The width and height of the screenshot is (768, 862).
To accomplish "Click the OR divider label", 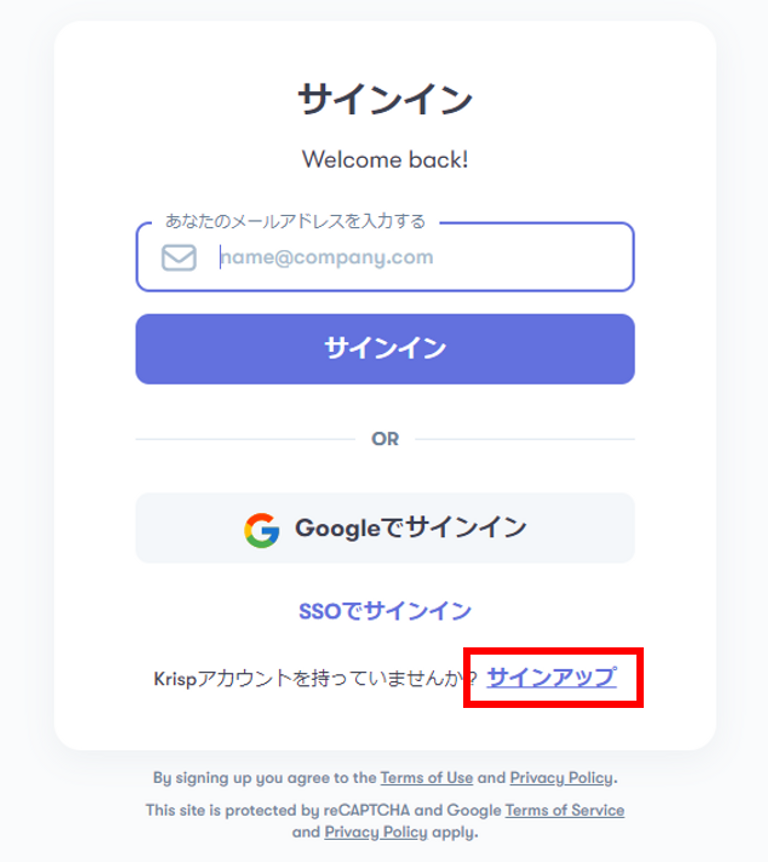I will point(385,439).
